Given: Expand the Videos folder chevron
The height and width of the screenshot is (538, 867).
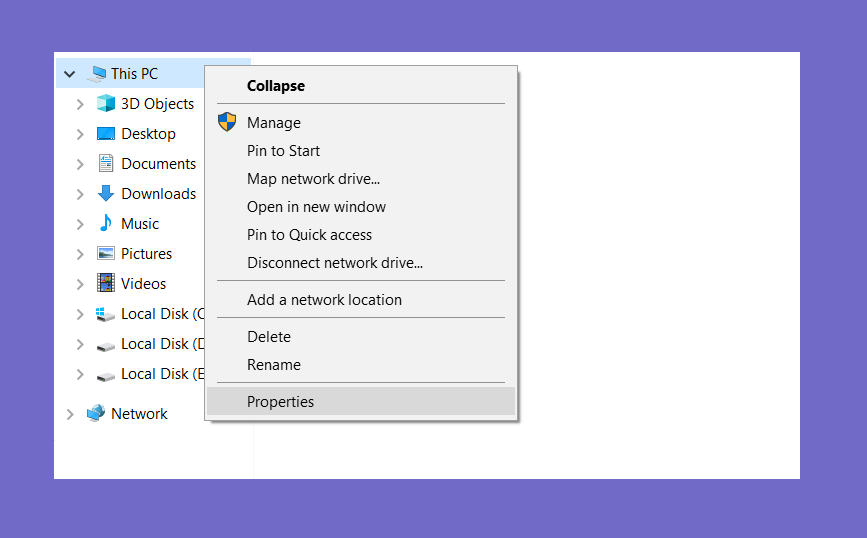Looking at the screenshot, I should point(80,284).
